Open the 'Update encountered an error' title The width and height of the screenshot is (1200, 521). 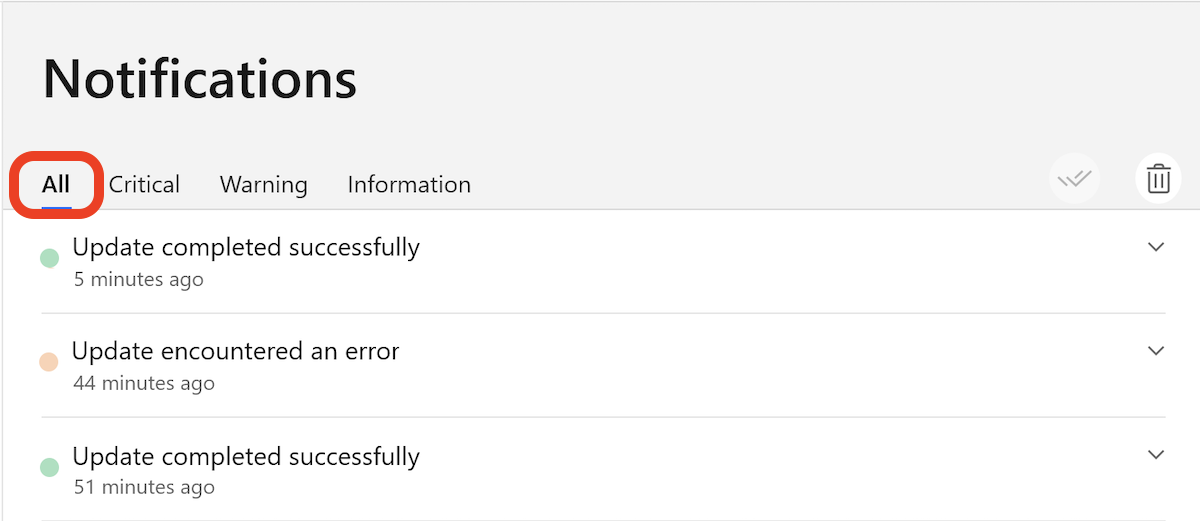click(236, 351)
